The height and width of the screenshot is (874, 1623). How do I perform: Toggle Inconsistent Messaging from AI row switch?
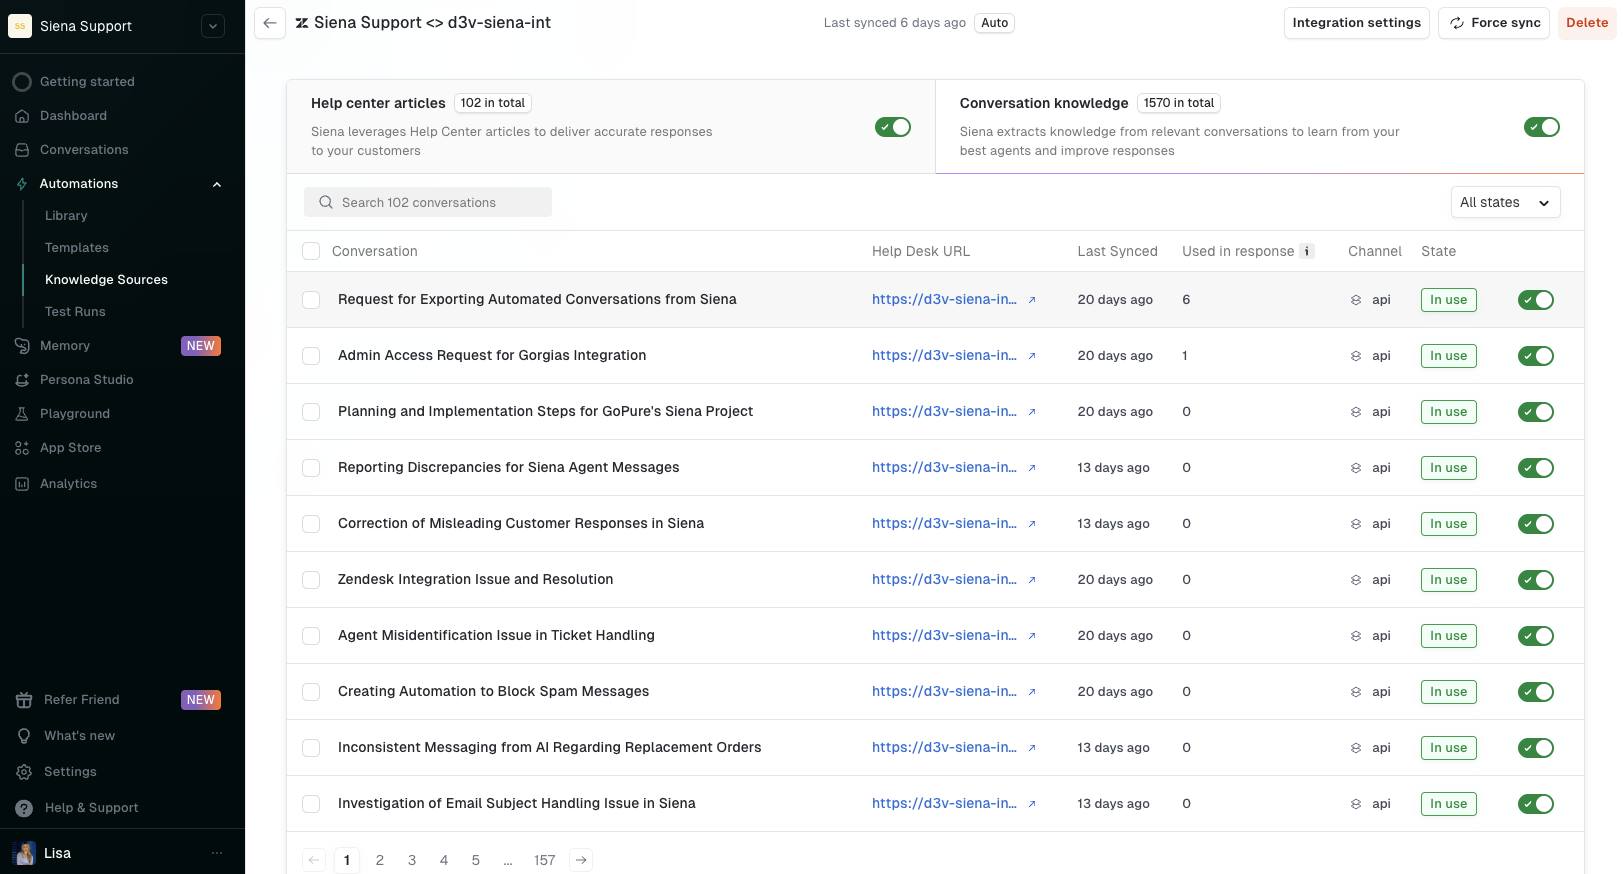click(1536, 748)
